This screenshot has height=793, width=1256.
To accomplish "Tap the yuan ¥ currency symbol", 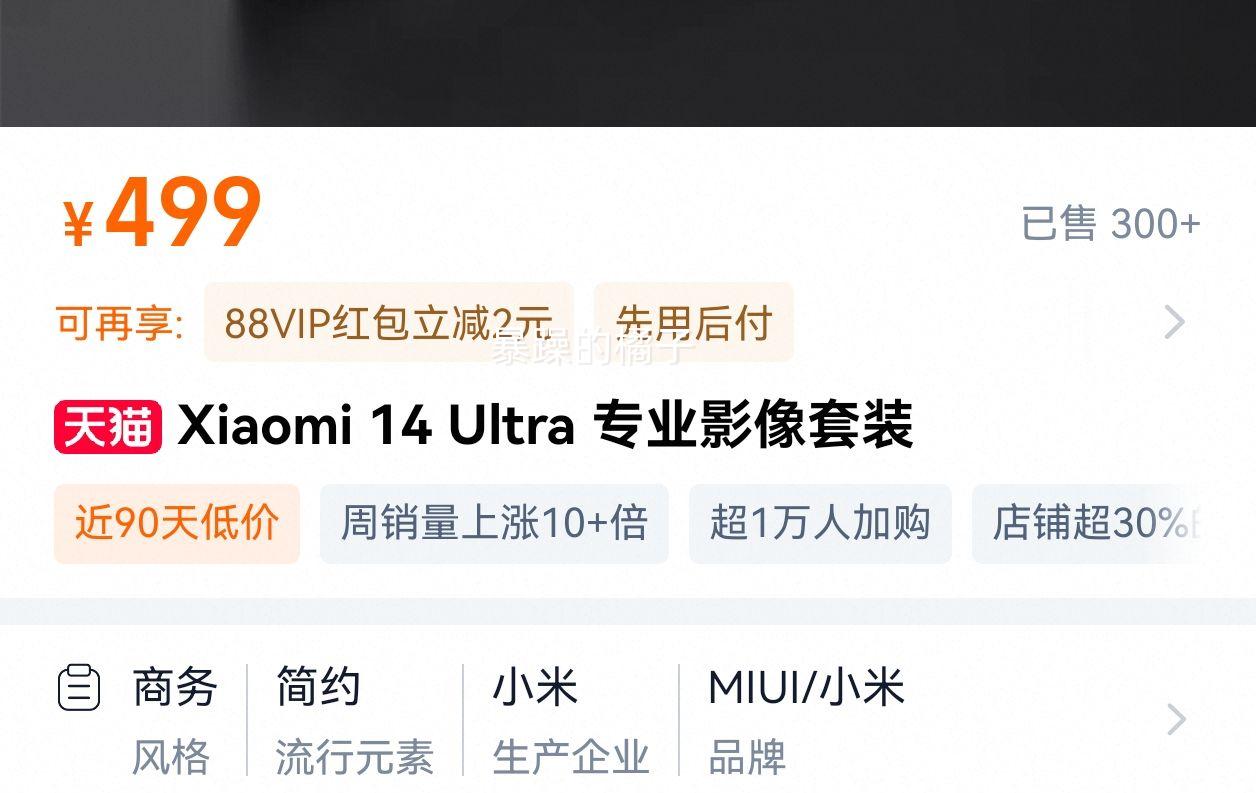I will pos(78,224).
